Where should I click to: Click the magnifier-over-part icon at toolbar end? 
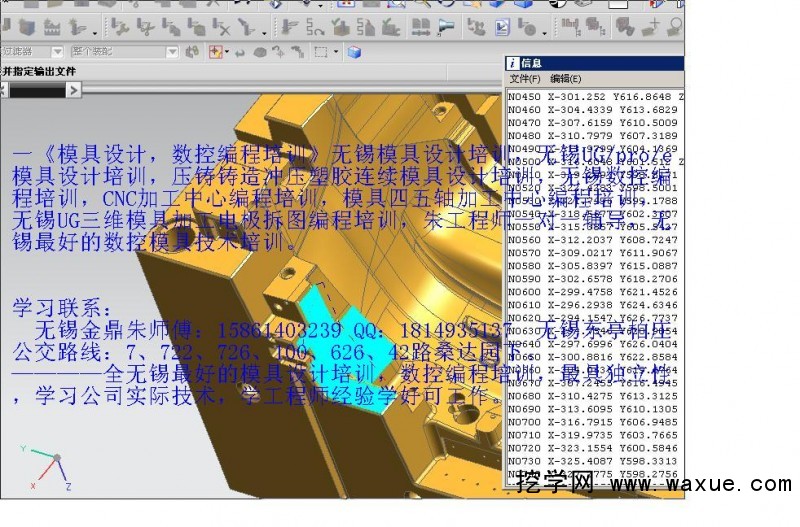pyautogui.click(x=675, y=27)
